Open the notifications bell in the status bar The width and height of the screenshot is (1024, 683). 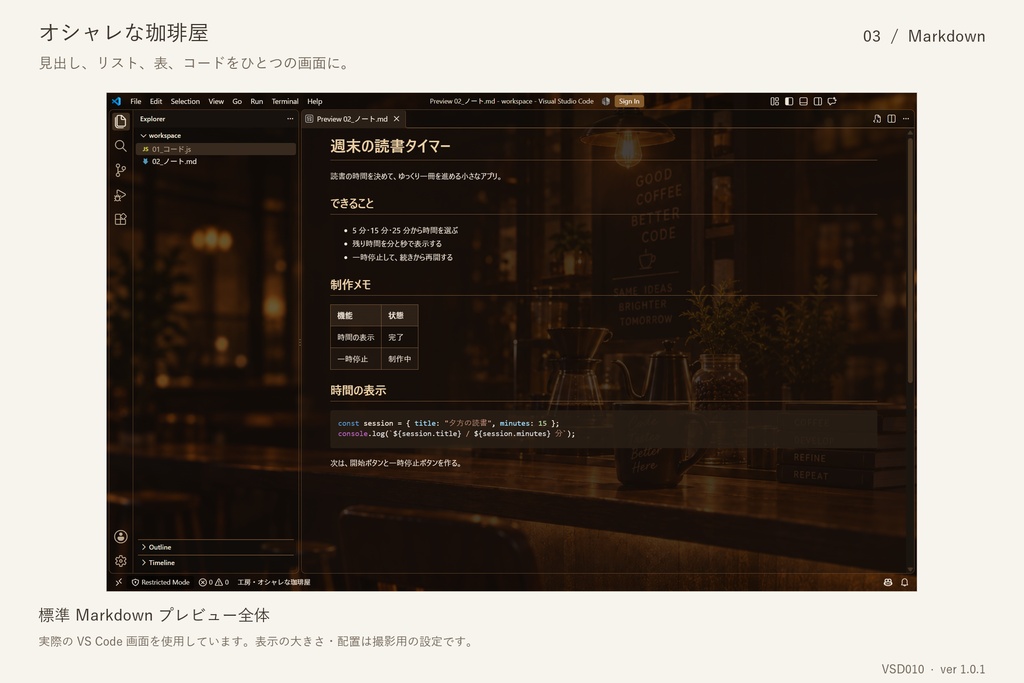coord(904,582)
